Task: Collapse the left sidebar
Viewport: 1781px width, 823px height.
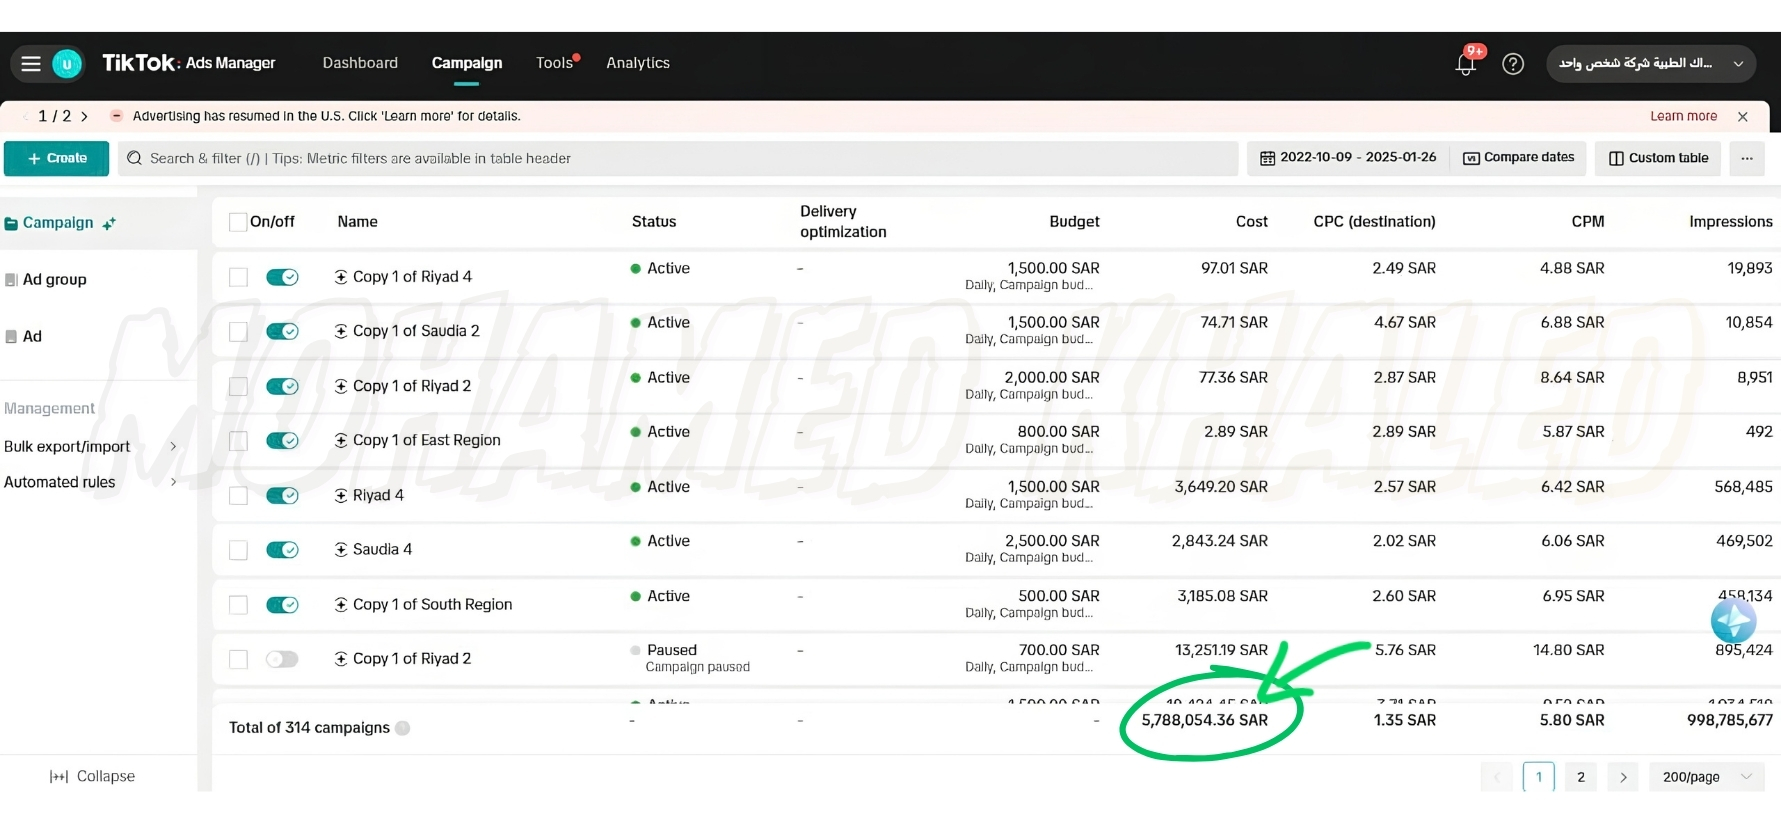Action: (92, 776)
